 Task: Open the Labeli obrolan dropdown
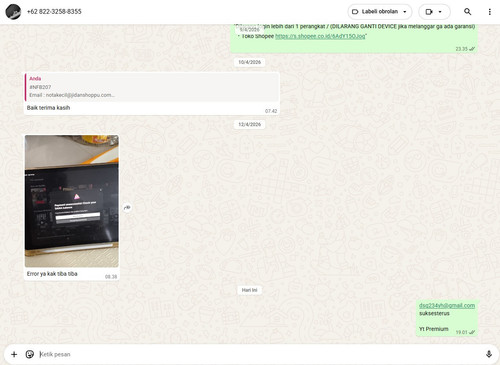tap(380, 12)
